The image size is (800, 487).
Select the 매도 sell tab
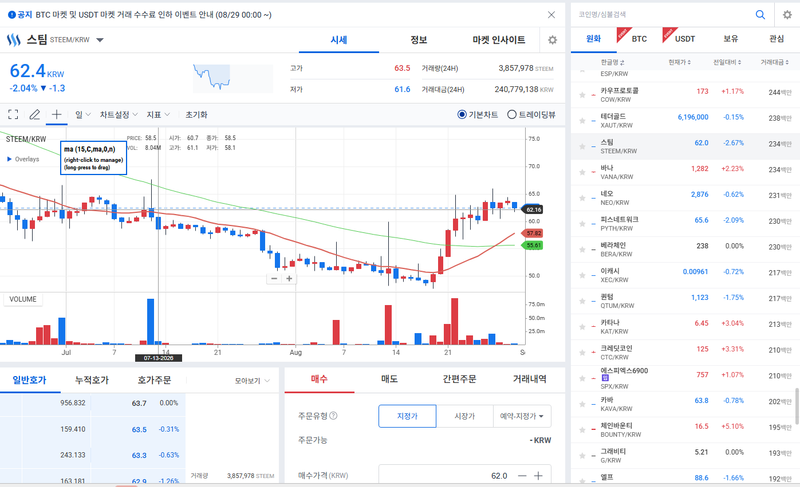click(x=389, y=379)
